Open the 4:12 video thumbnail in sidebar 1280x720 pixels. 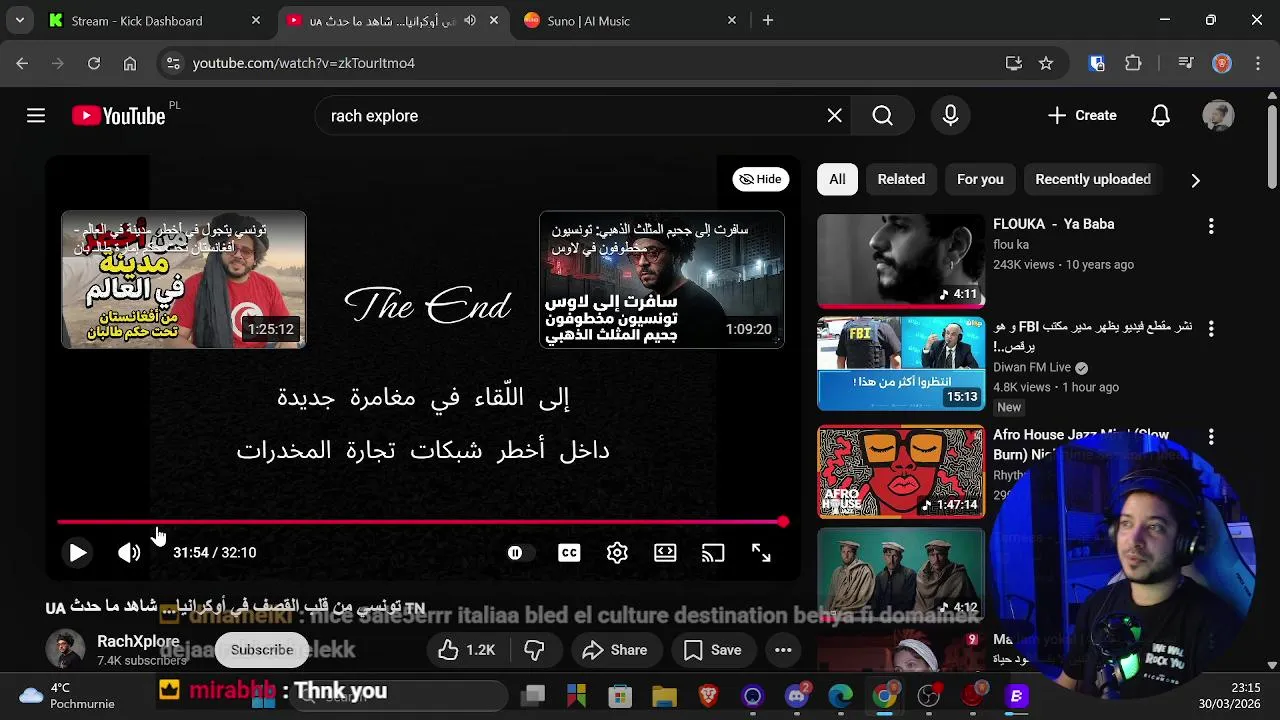click(x=901, y=575)
